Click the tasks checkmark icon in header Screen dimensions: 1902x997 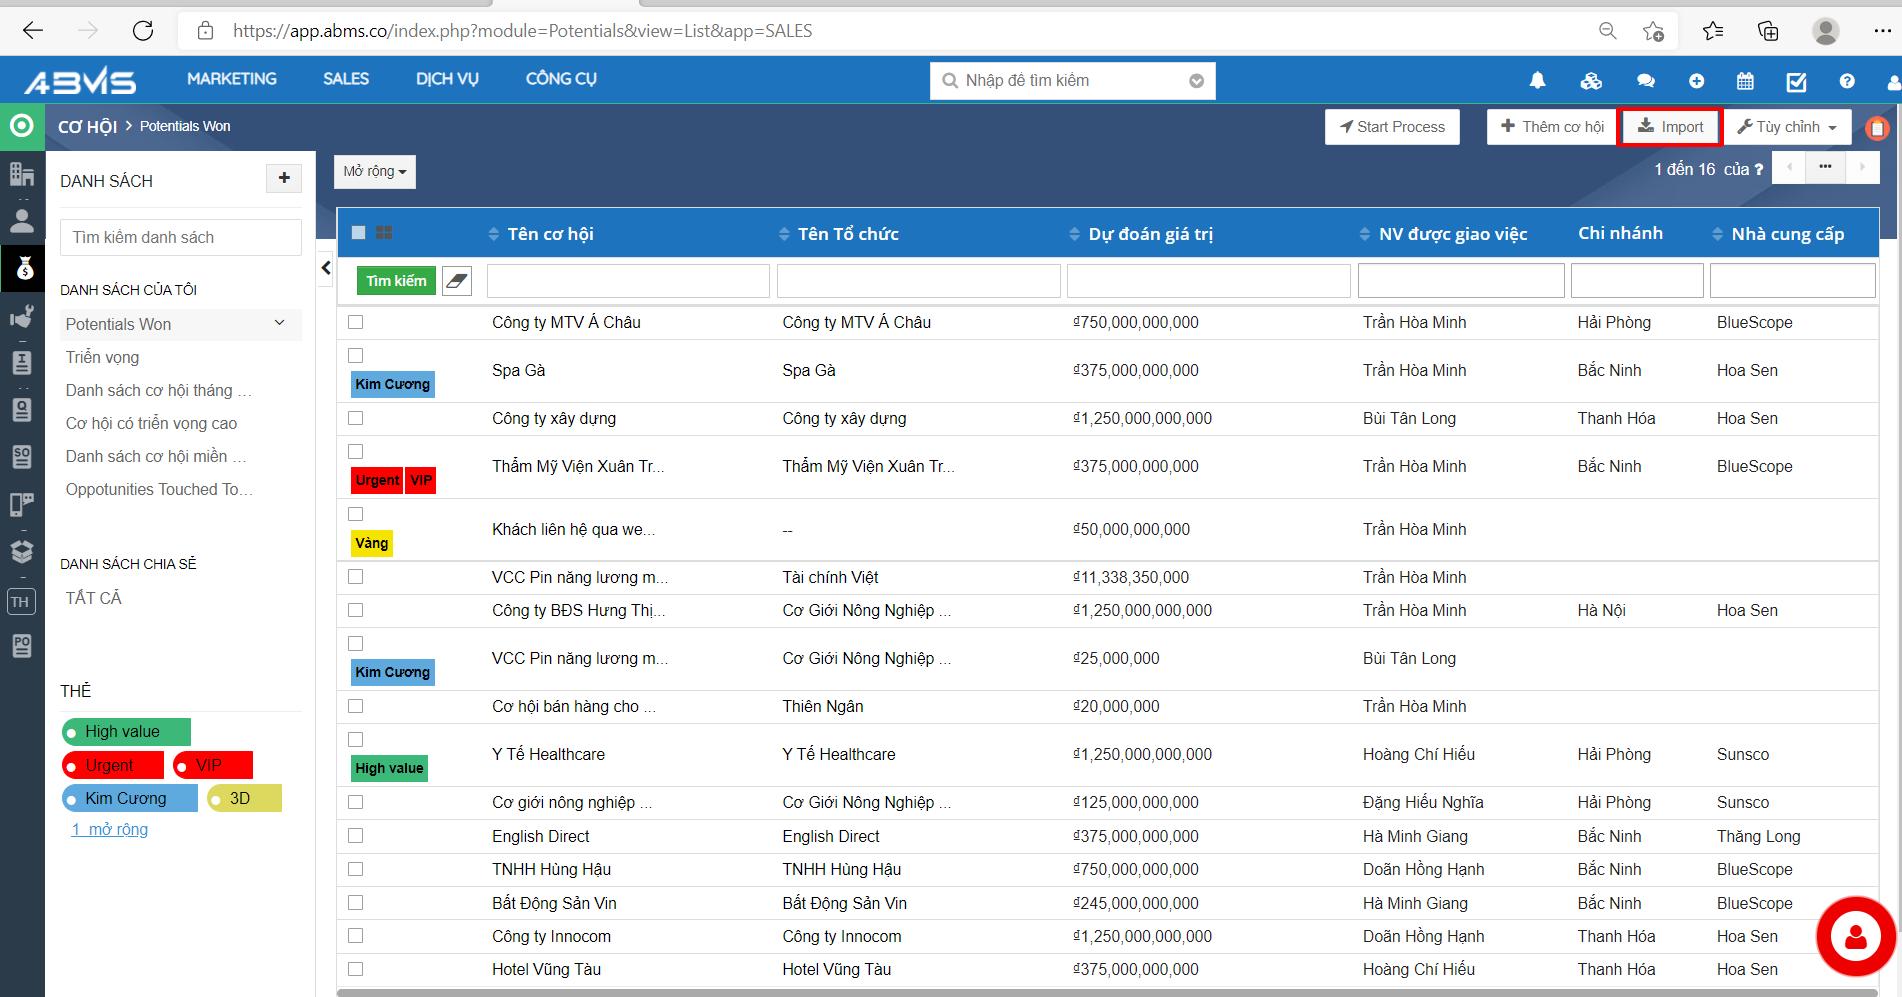[1796, 81]
